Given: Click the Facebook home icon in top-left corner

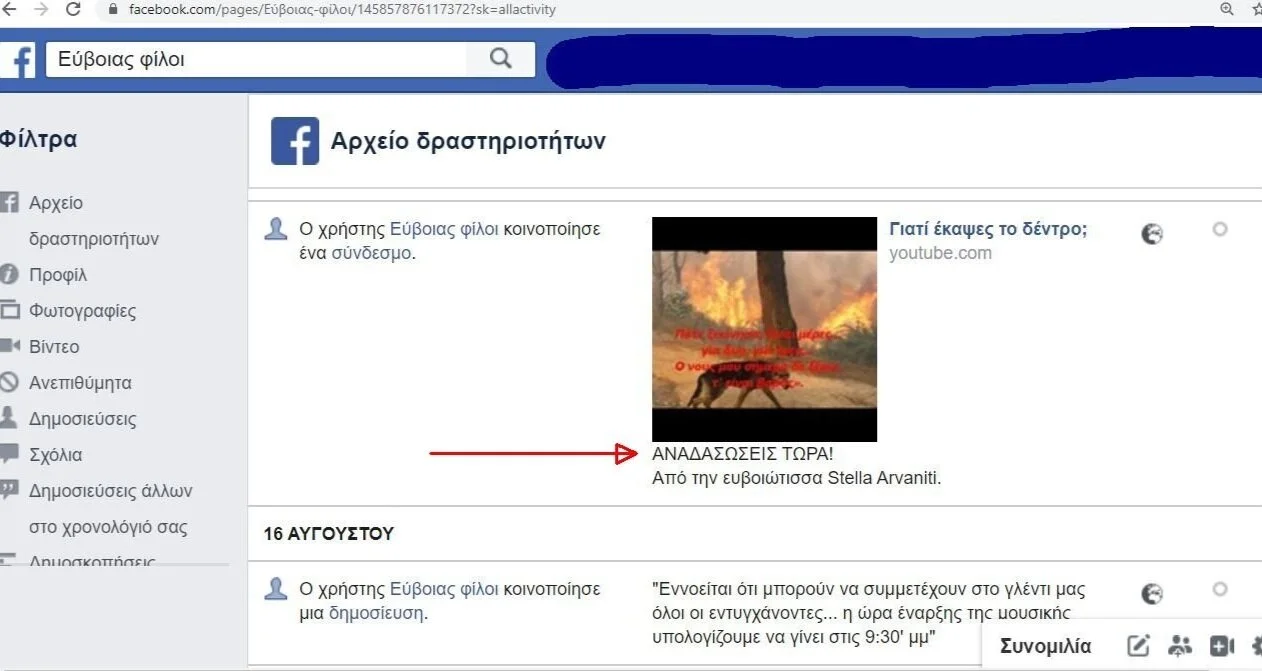Looking at the screenshot, I should [x=18, y=60].
